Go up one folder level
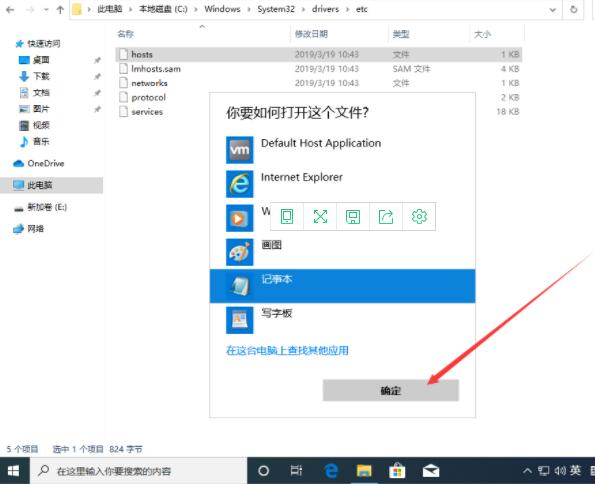Image resolution: width=595 pixels, height=484 pixels. 60,9
